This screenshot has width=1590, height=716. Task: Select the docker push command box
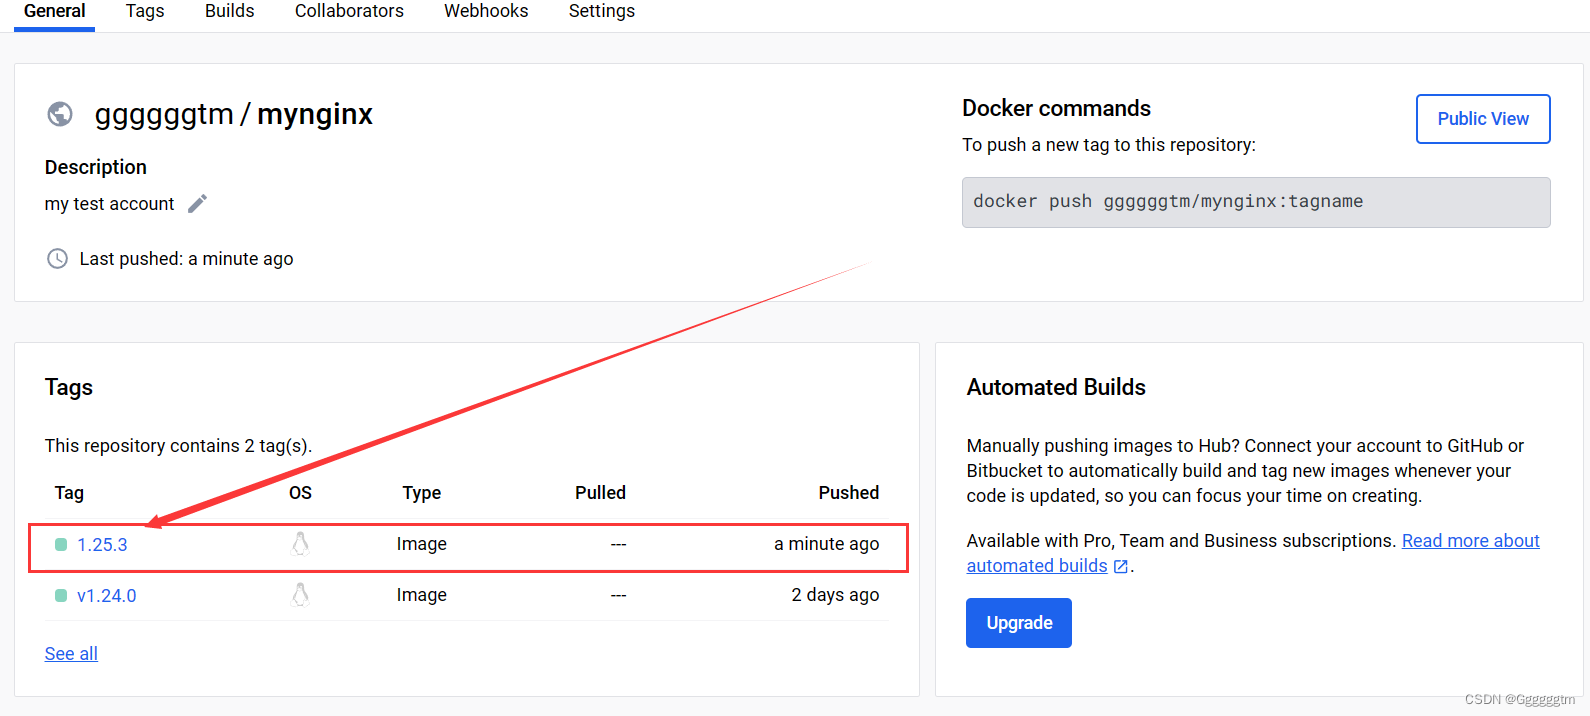[1256, 202]
